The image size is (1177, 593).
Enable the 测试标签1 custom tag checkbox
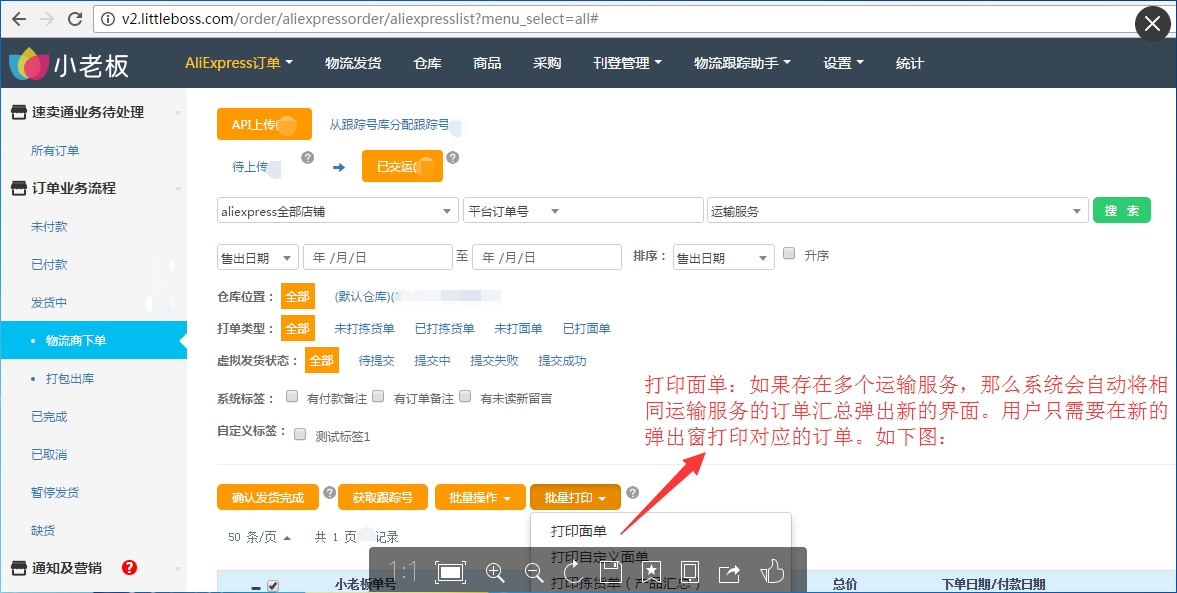click(x=300, y=435)
